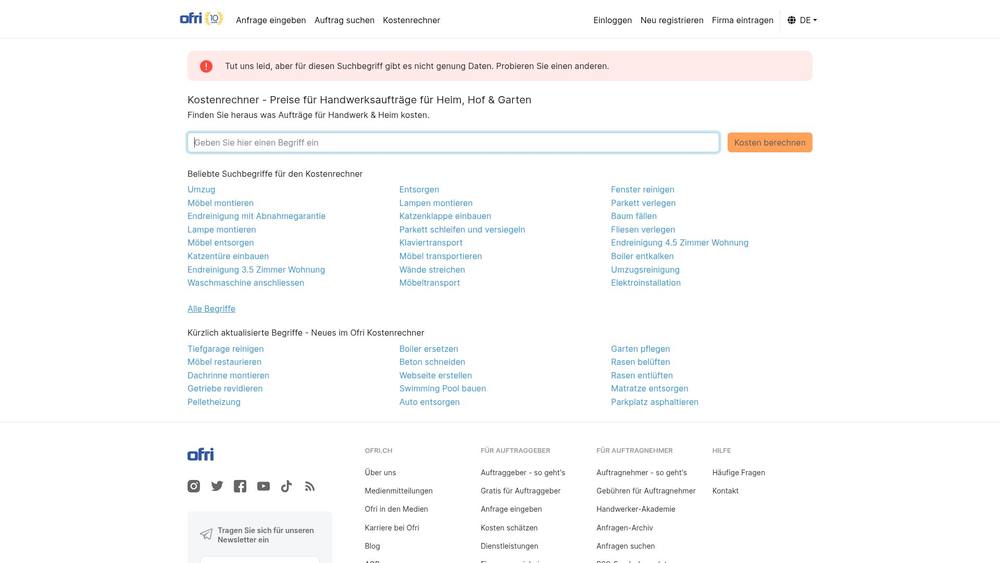Open Ofri Facebook page icon
Image resolution: width=1000 pixels, height=563 pixels.
240,486
